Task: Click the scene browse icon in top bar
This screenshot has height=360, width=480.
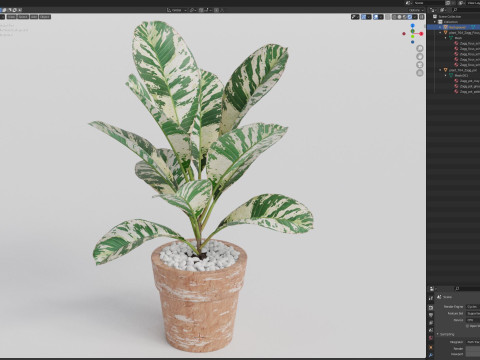Action: 409,3
